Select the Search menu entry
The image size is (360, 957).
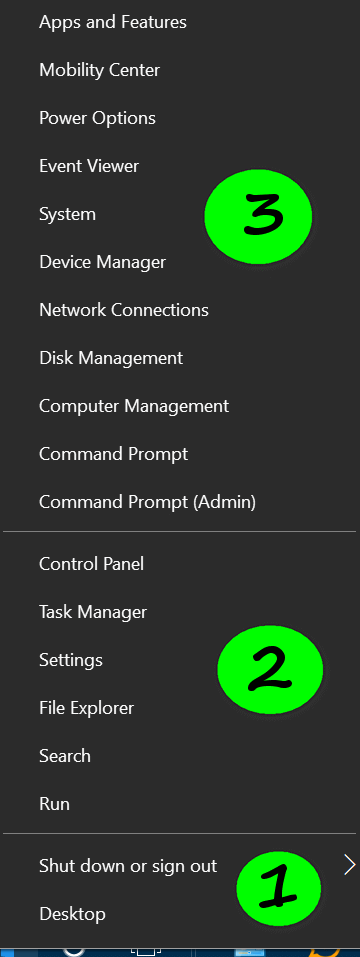(65, 756)
